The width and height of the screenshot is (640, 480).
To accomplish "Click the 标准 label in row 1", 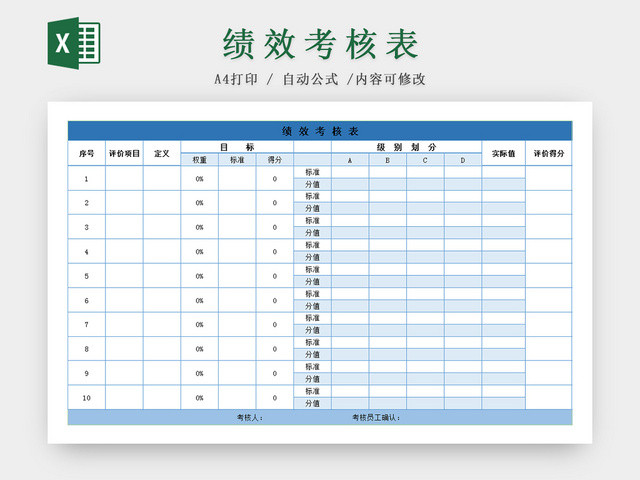I will (x=313, y=172).
